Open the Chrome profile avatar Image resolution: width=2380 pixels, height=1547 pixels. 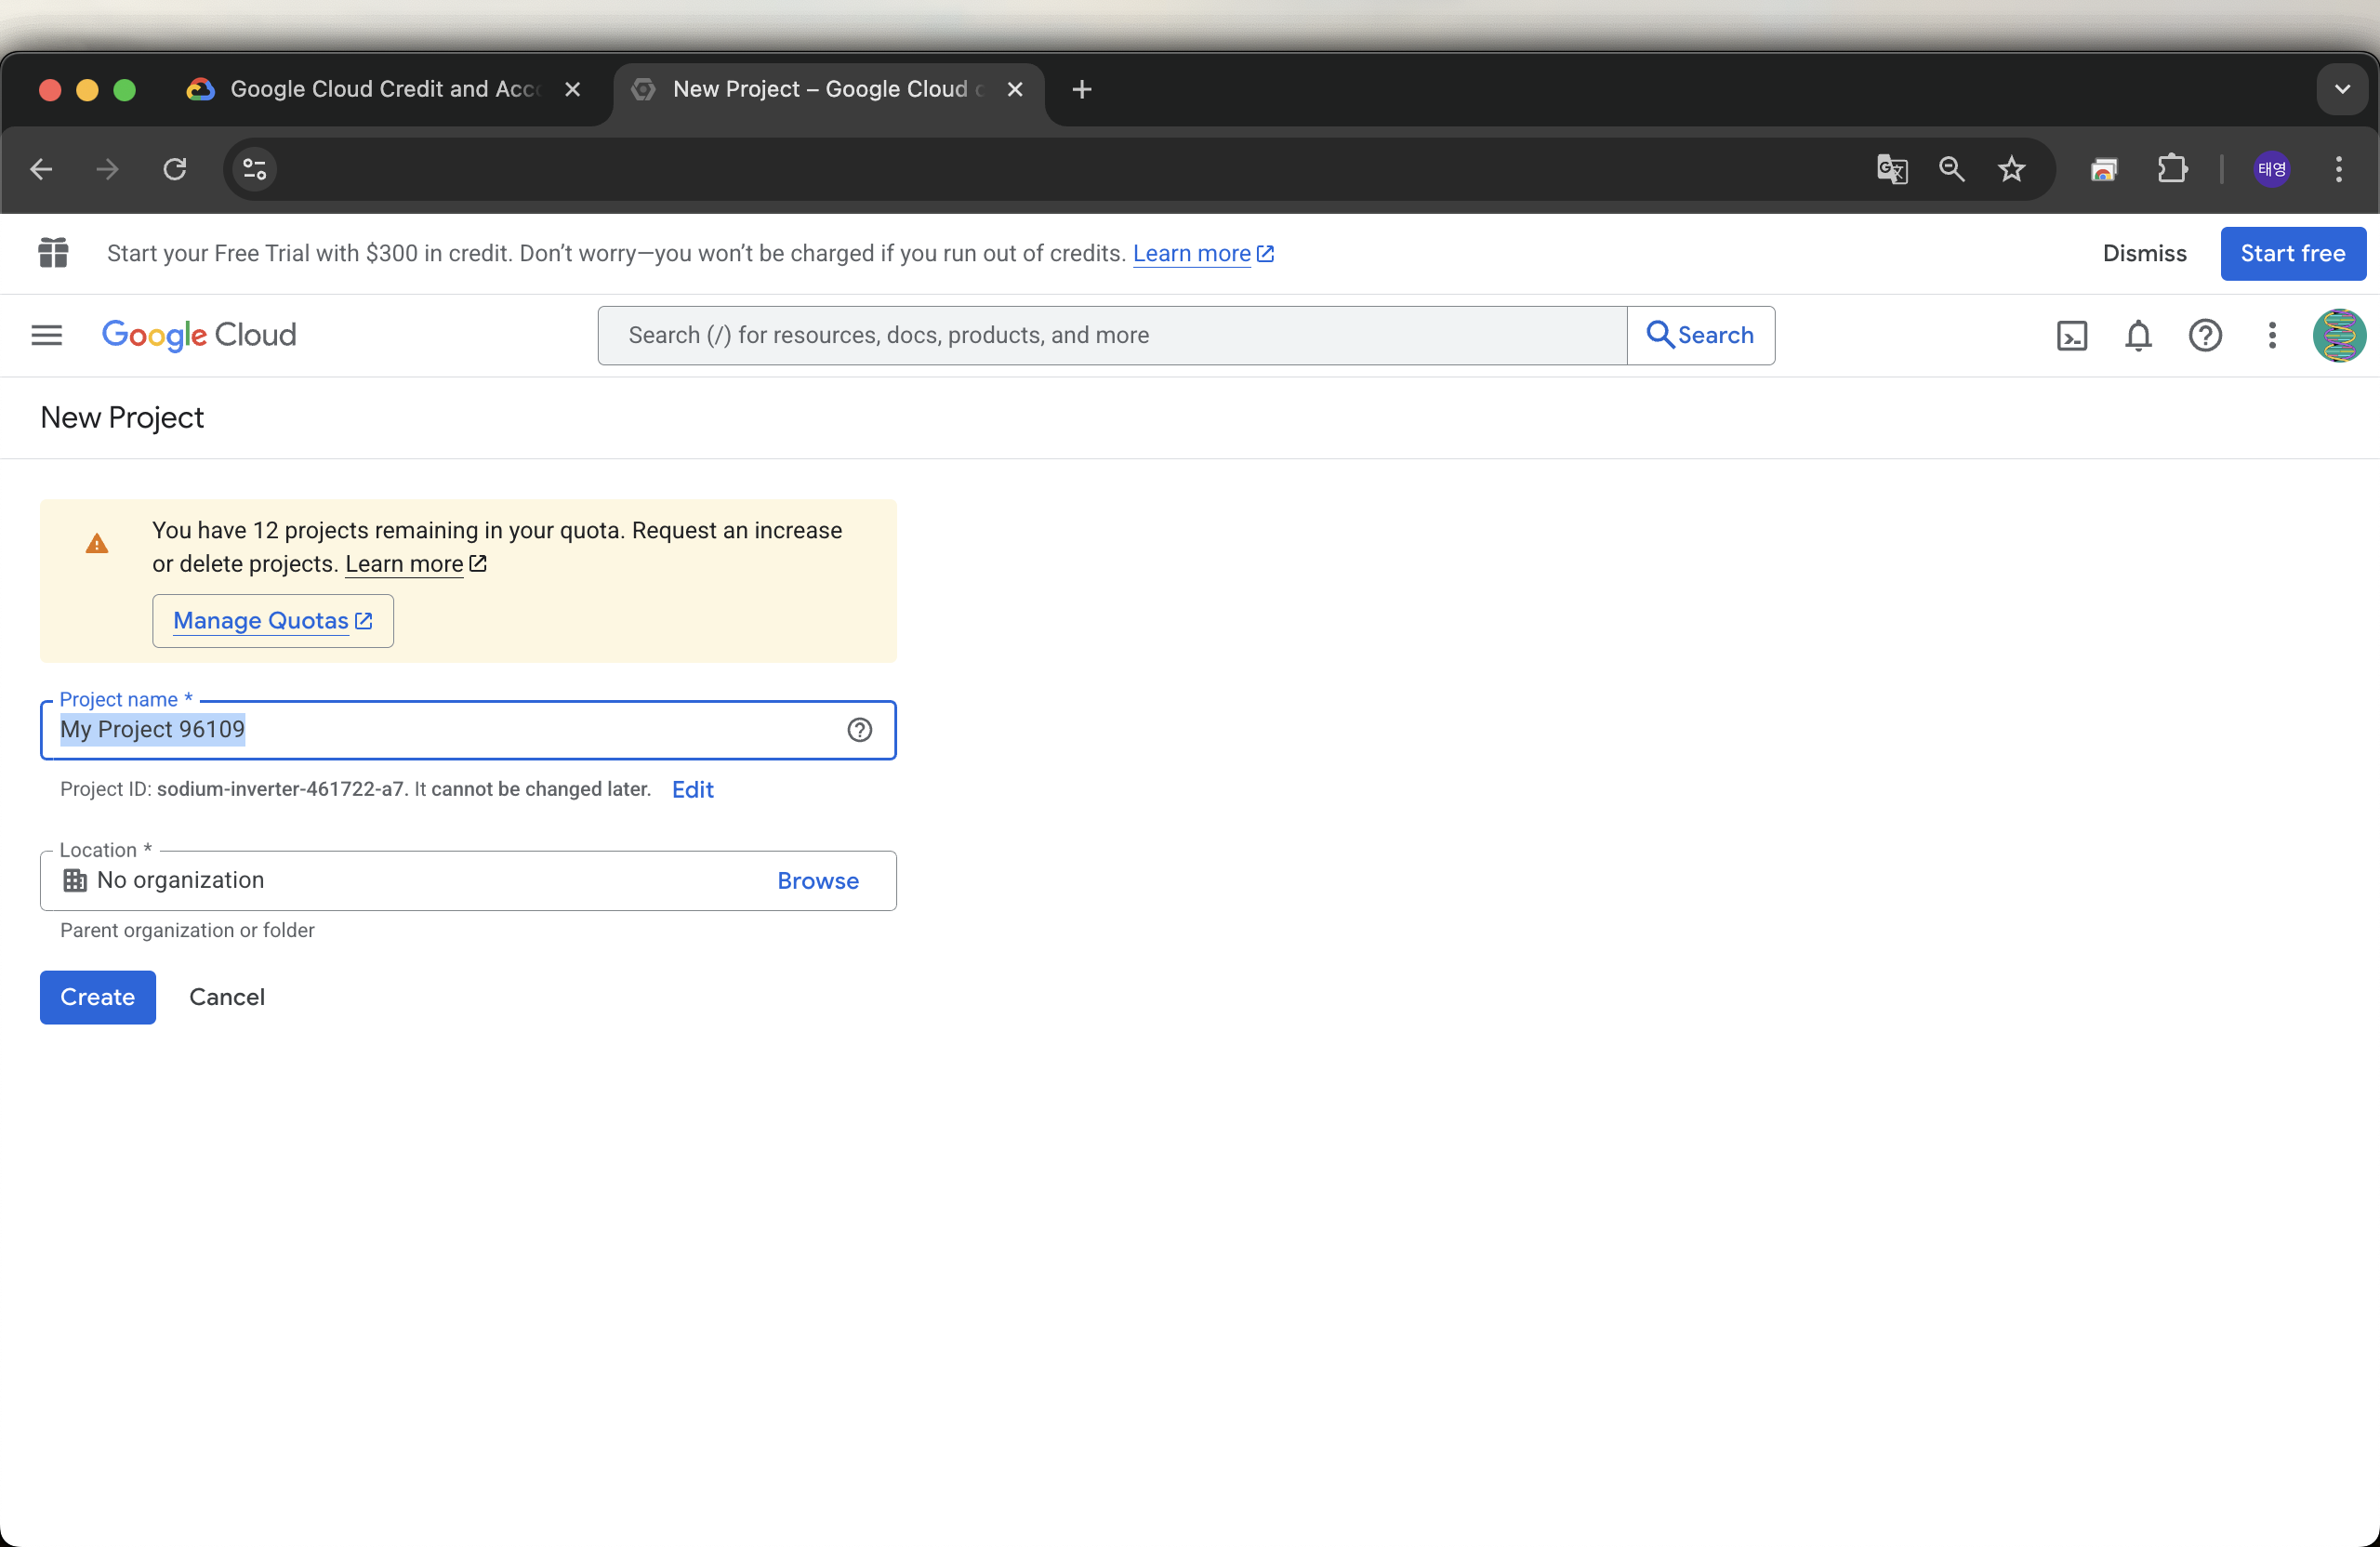(2271, 169)
